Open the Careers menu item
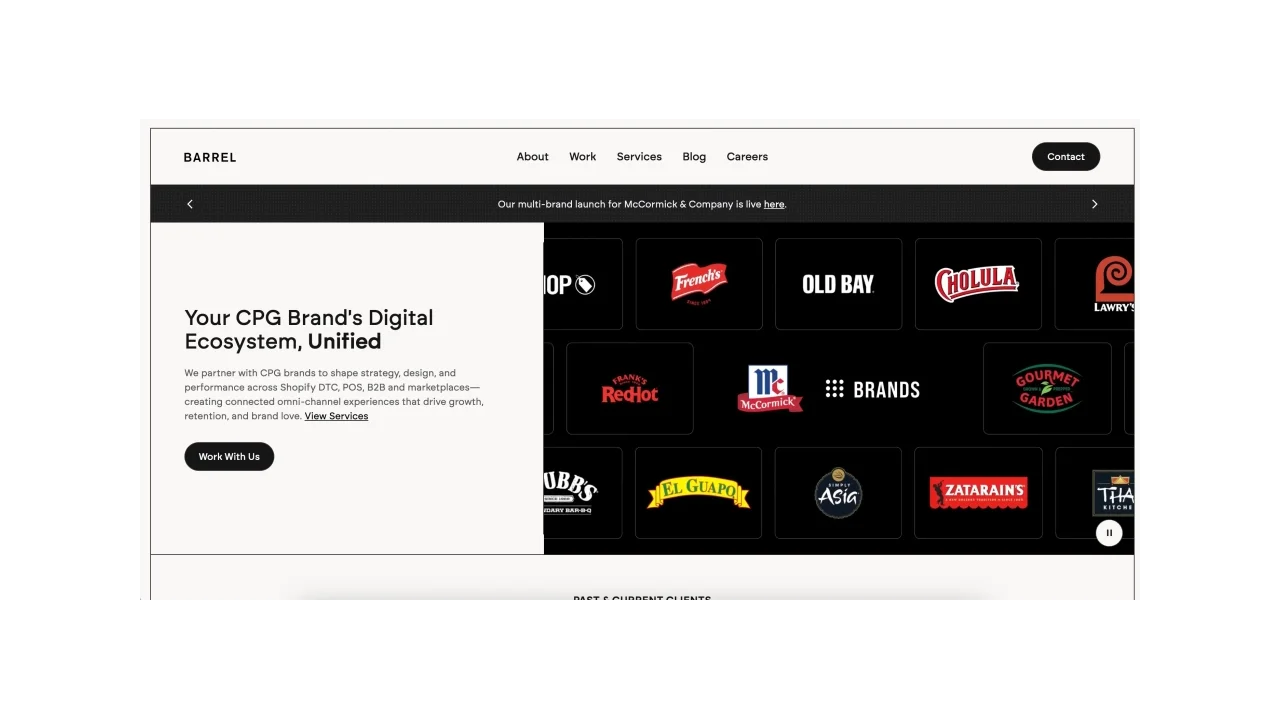Image resolution: width=1280 pixels, height=720 pixels. (x=747, y=156)
